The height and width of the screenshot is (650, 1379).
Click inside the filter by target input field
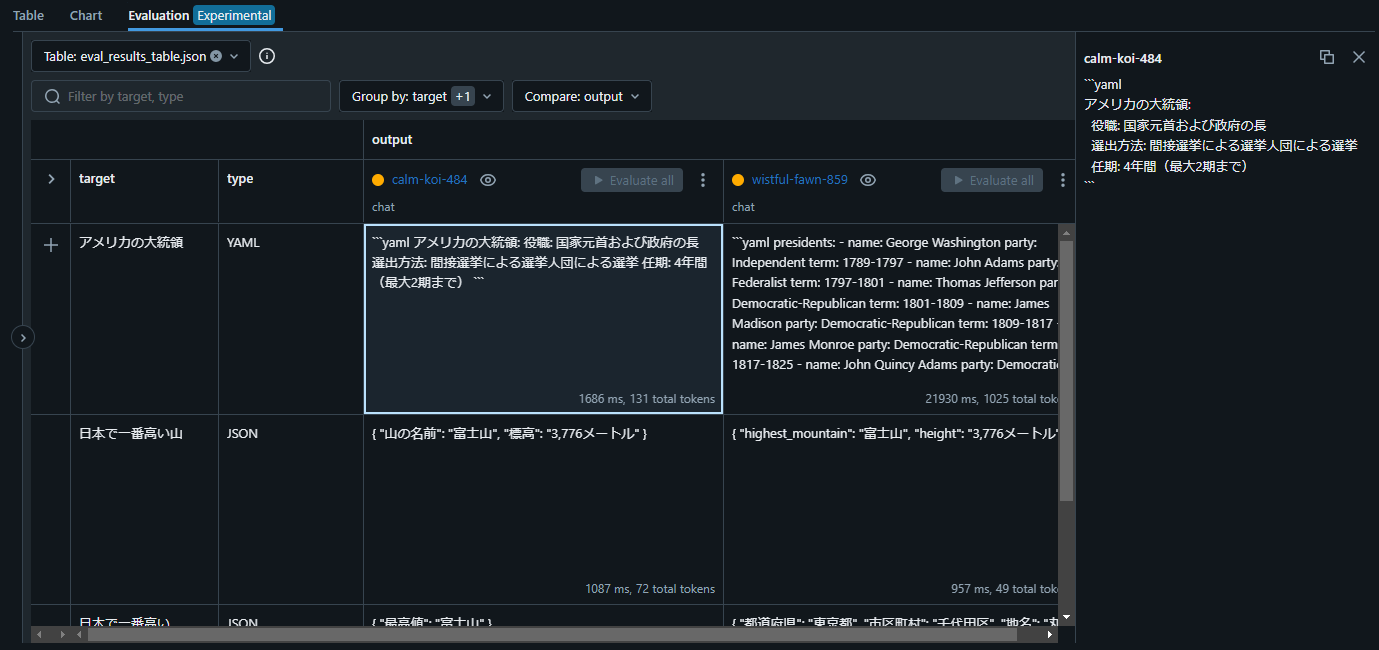[180, 96]
